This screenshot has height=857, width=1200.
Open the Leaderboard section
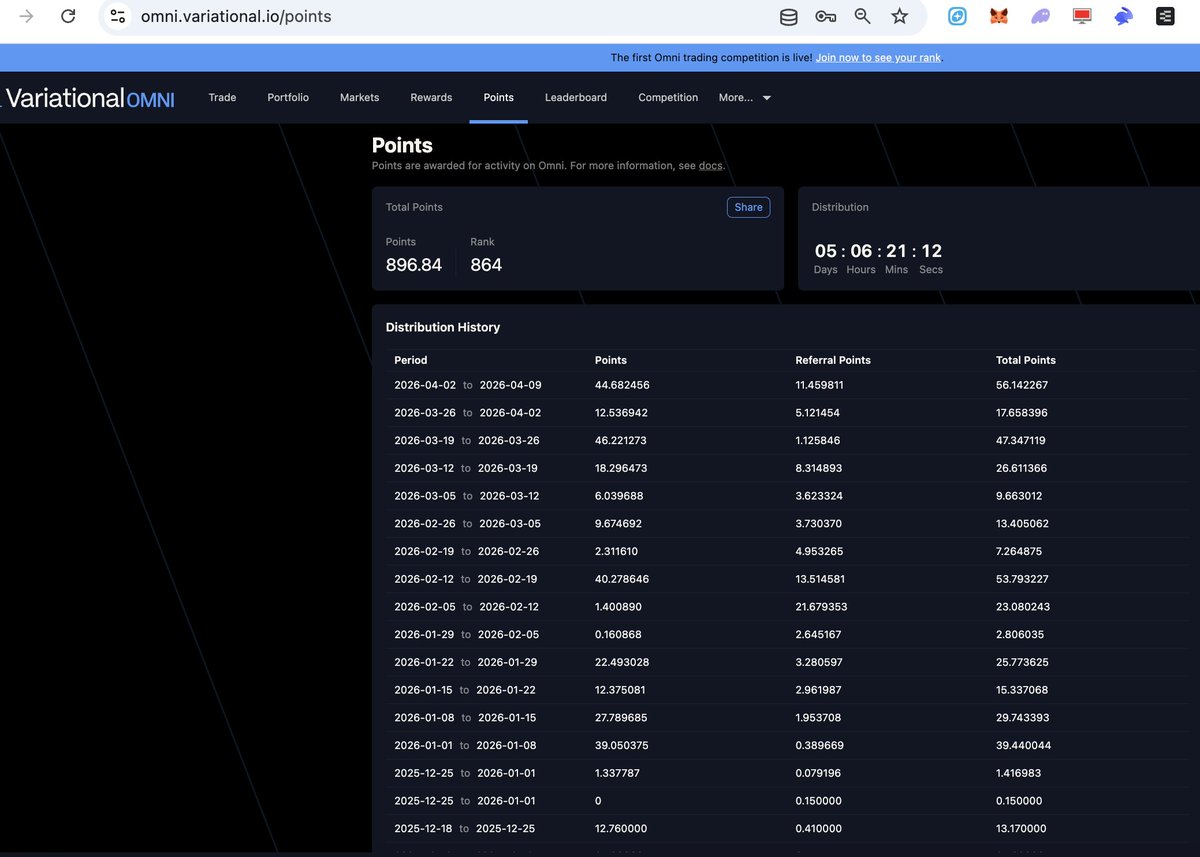coord(576,97)
